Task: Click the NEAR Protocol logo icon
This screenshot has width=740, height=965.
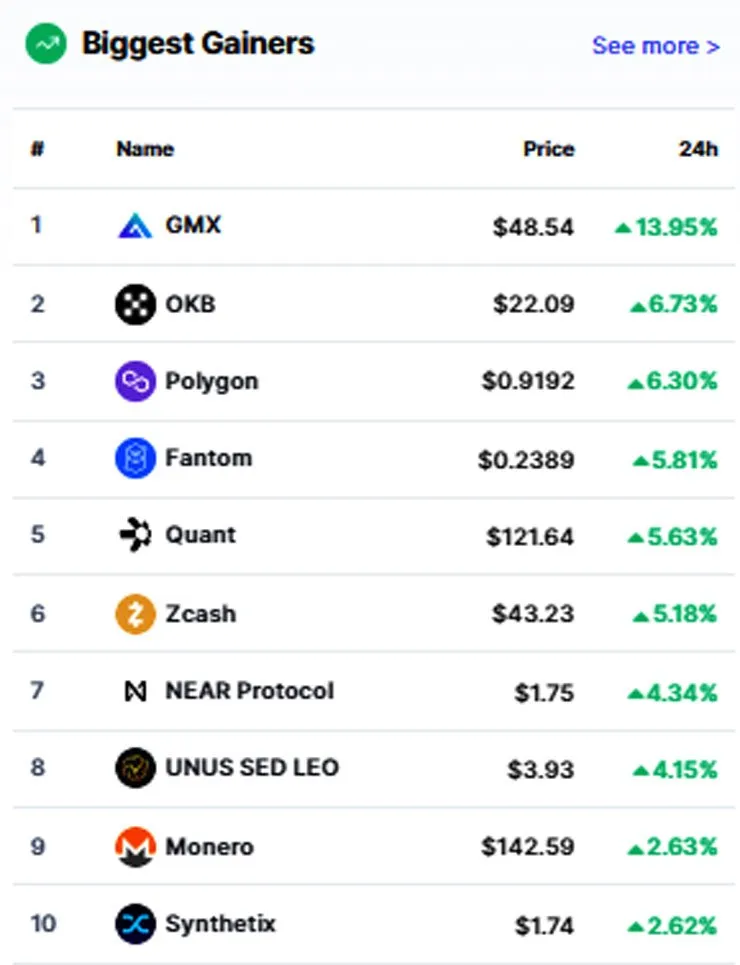Action: pos(135,691)
